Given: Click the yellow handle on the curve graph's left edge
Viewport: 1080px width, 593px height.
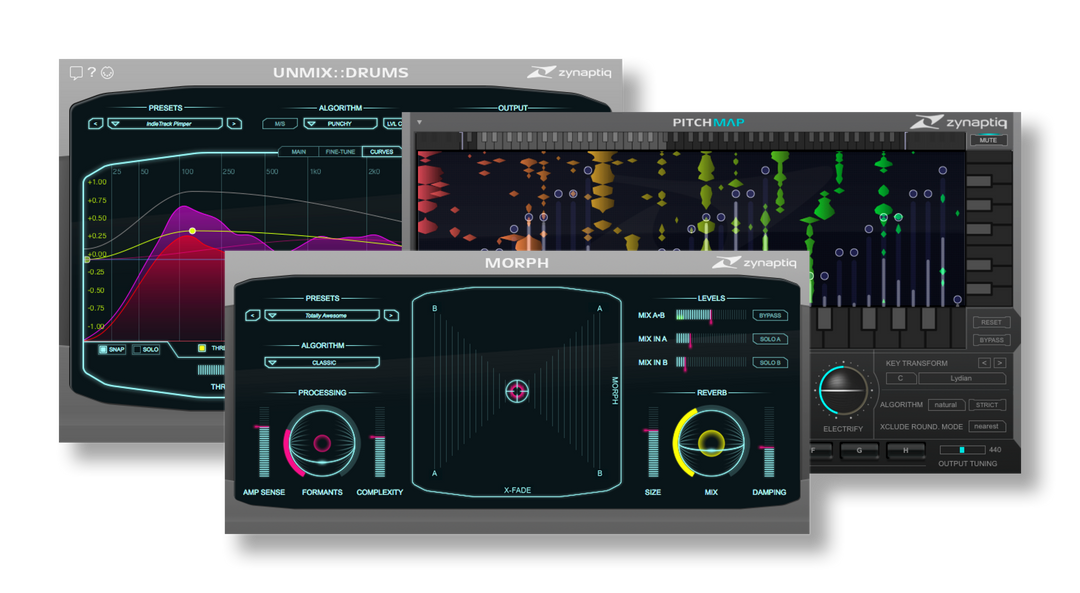Looking at the screenshot, I should tap(87, 260).
